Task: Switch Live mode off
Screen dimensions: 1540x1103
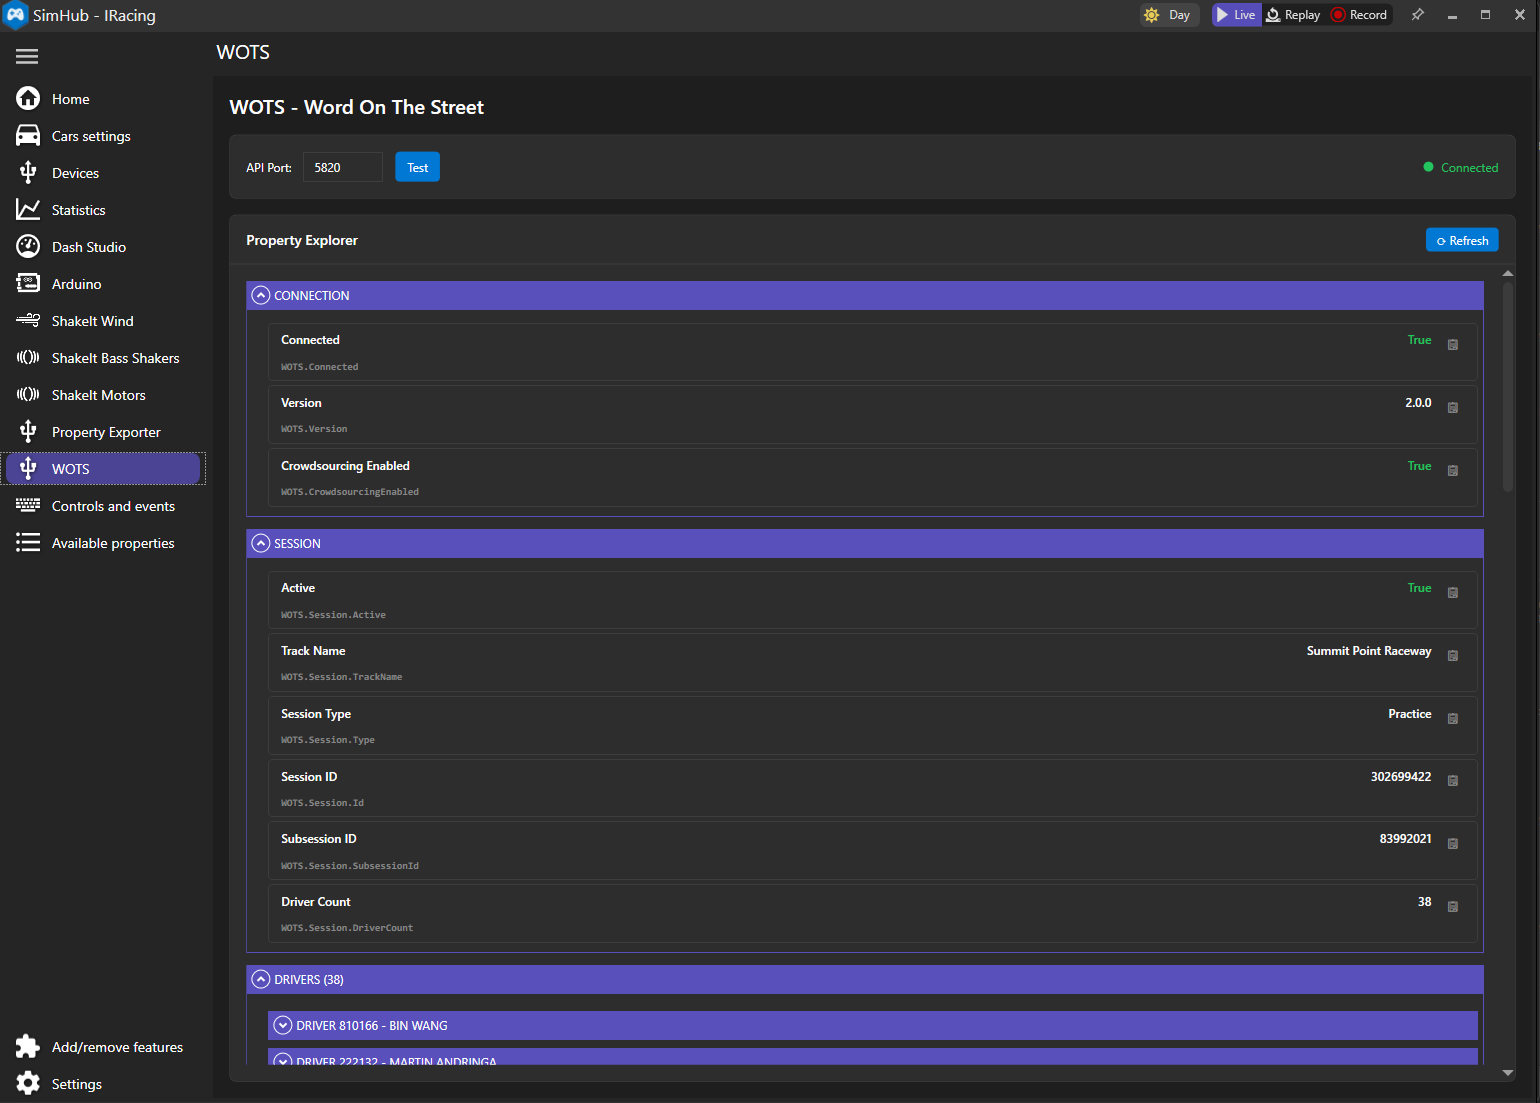Action: point(1236,14)
